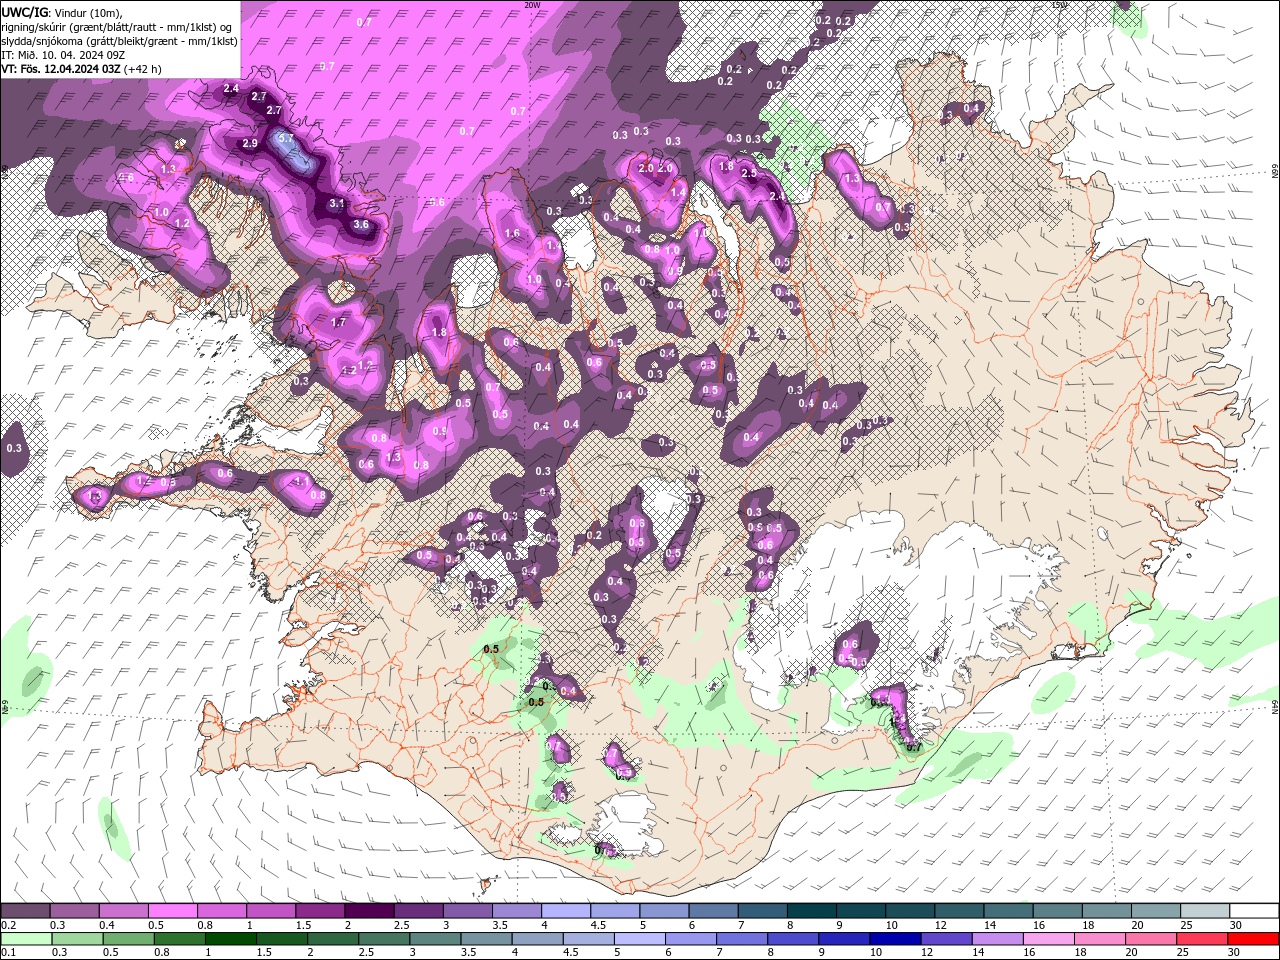Click the 'slydda/snjókoma' legend description line
Screen dimensions: 1280x960
119,41
